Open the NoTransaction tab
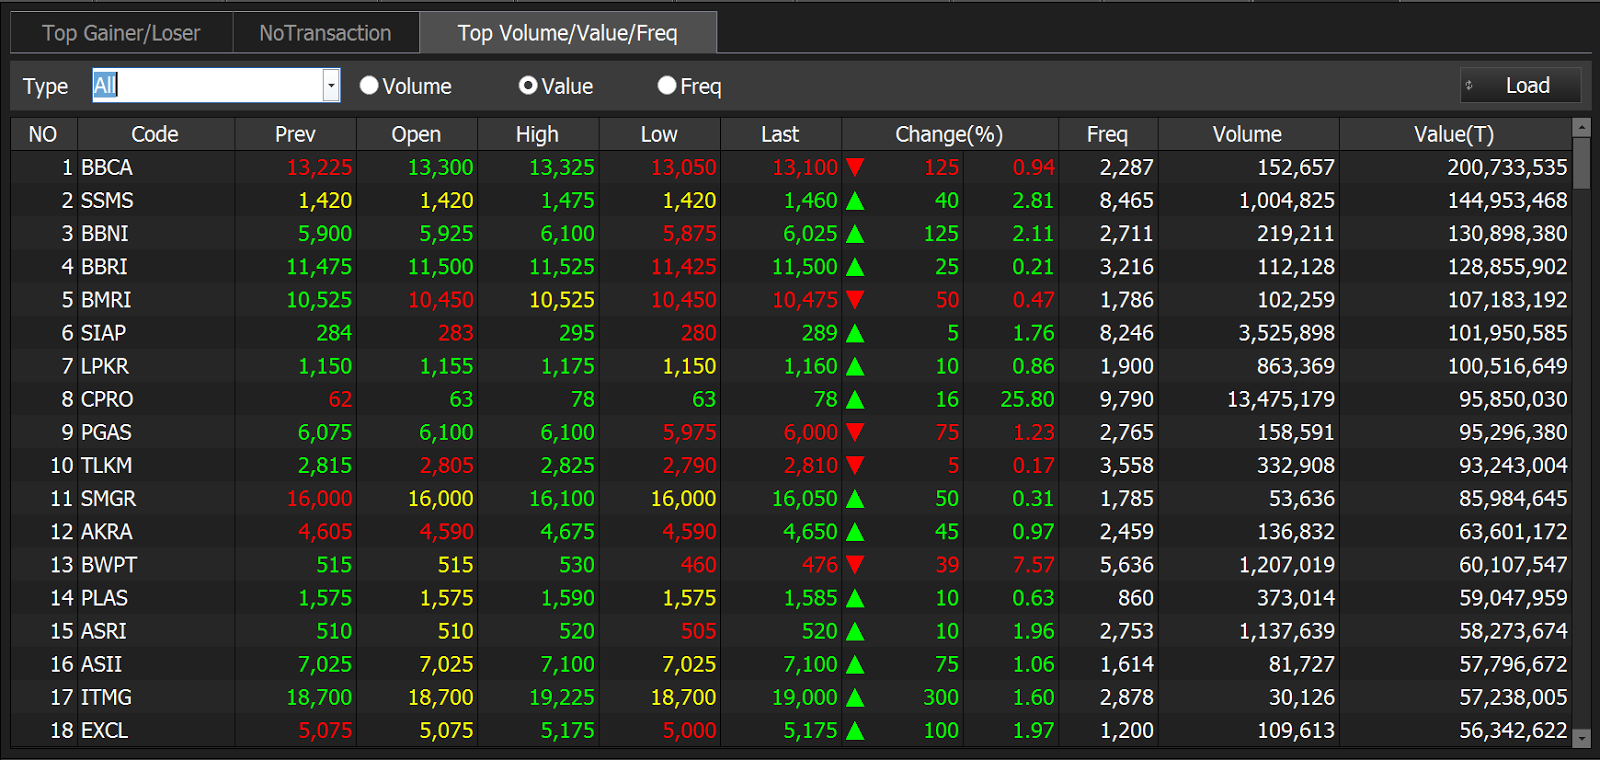This screenshot has width=1600, height=760. pos(325,33)
